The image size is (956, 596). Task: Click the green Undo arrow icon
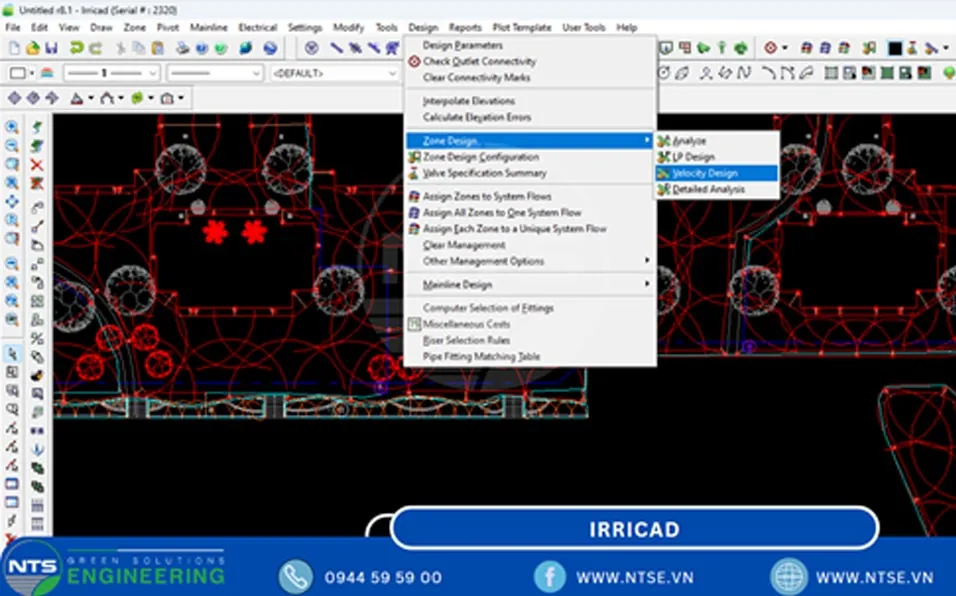click(x=76, y=48)
